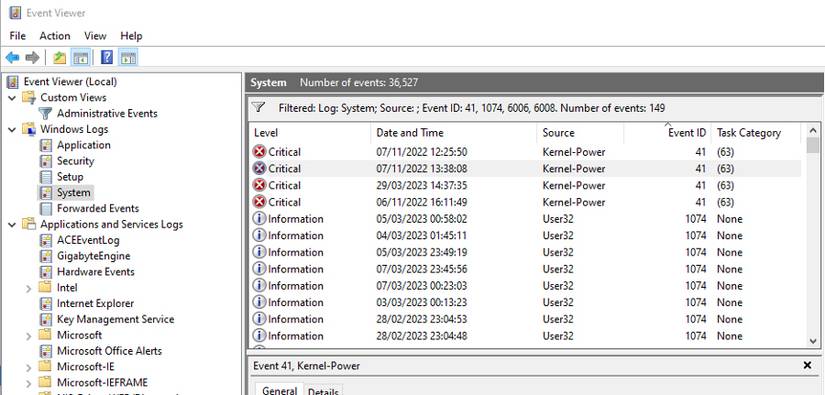Open the View menu
825x395 pixels.
tap(95, 36)
